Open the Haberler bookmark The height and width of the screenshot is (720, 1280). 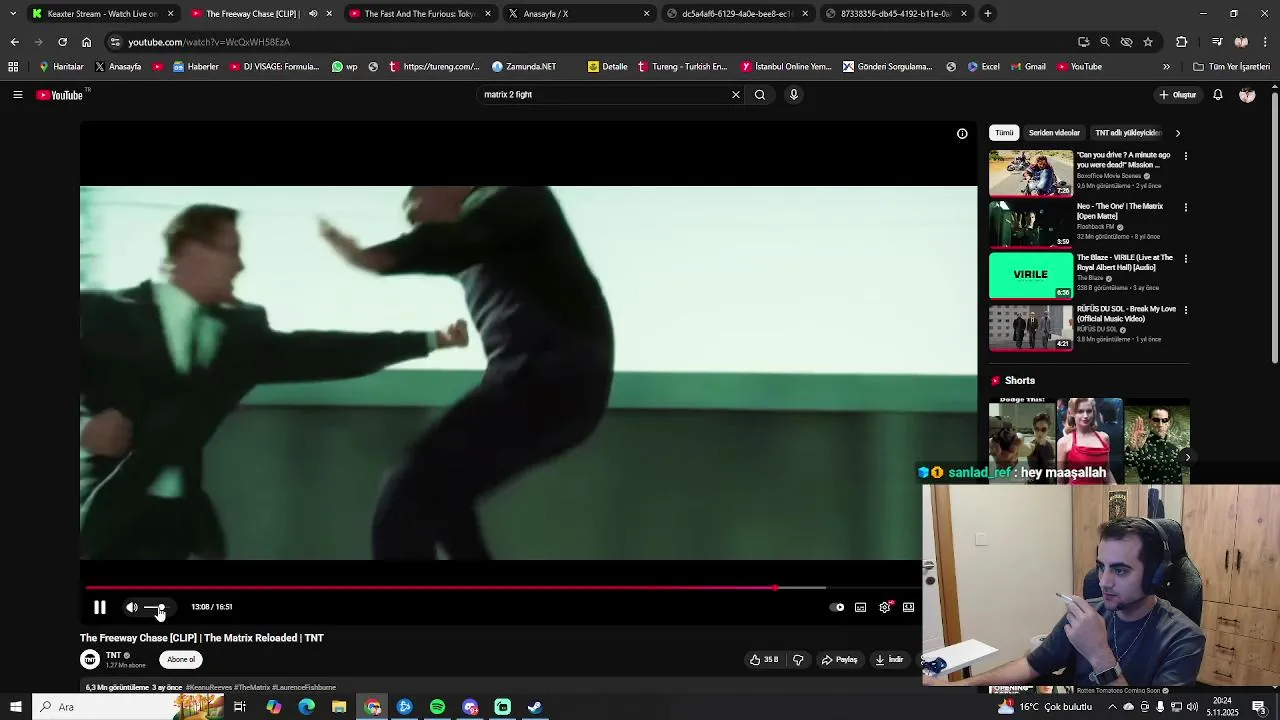coord(195,67)
